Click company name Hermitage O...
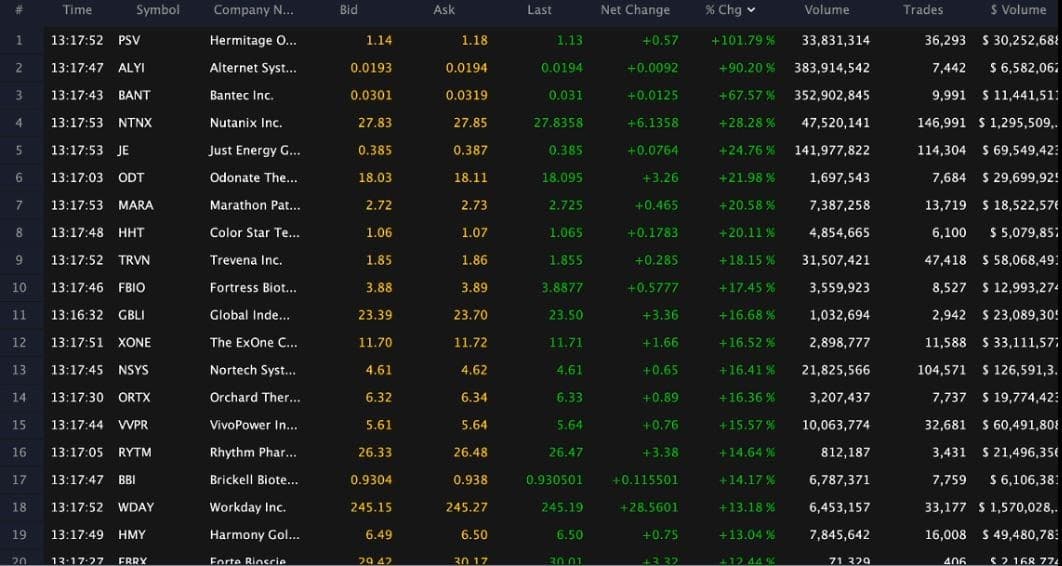1062x566 pixels. pos(253,41)
